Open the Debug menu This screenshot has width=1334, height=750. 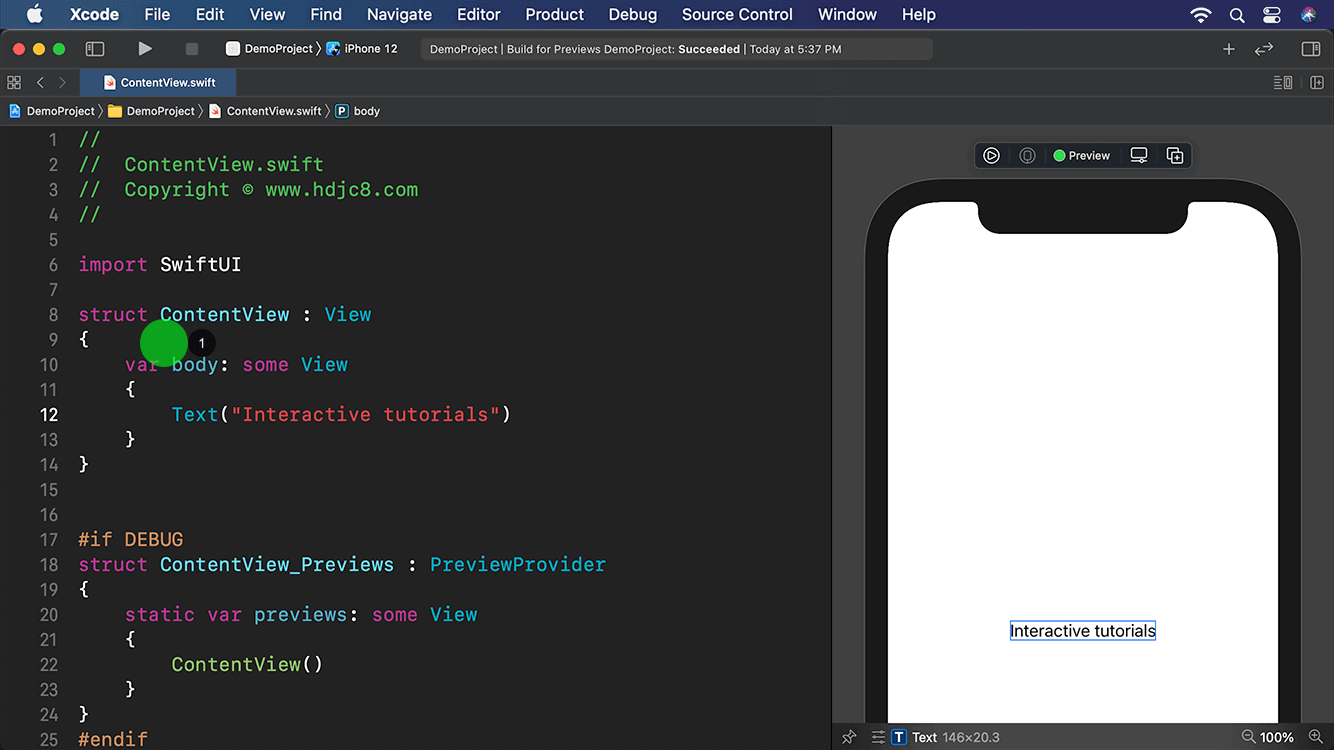coord(633,14)
